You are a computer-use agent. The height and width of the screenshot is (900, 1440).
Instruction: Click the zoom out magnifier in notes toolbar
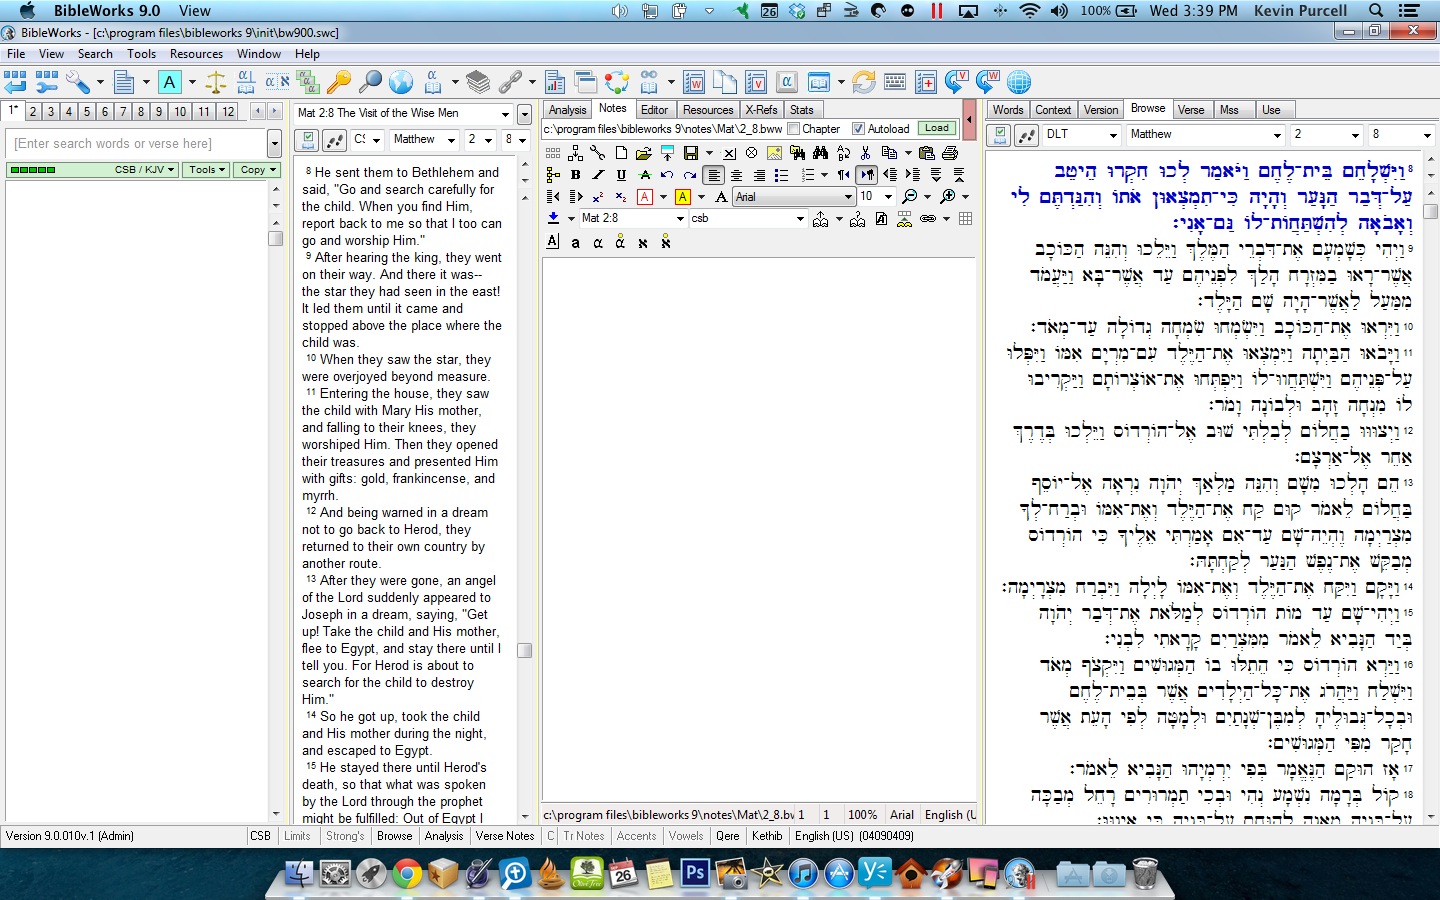(909, 197)
